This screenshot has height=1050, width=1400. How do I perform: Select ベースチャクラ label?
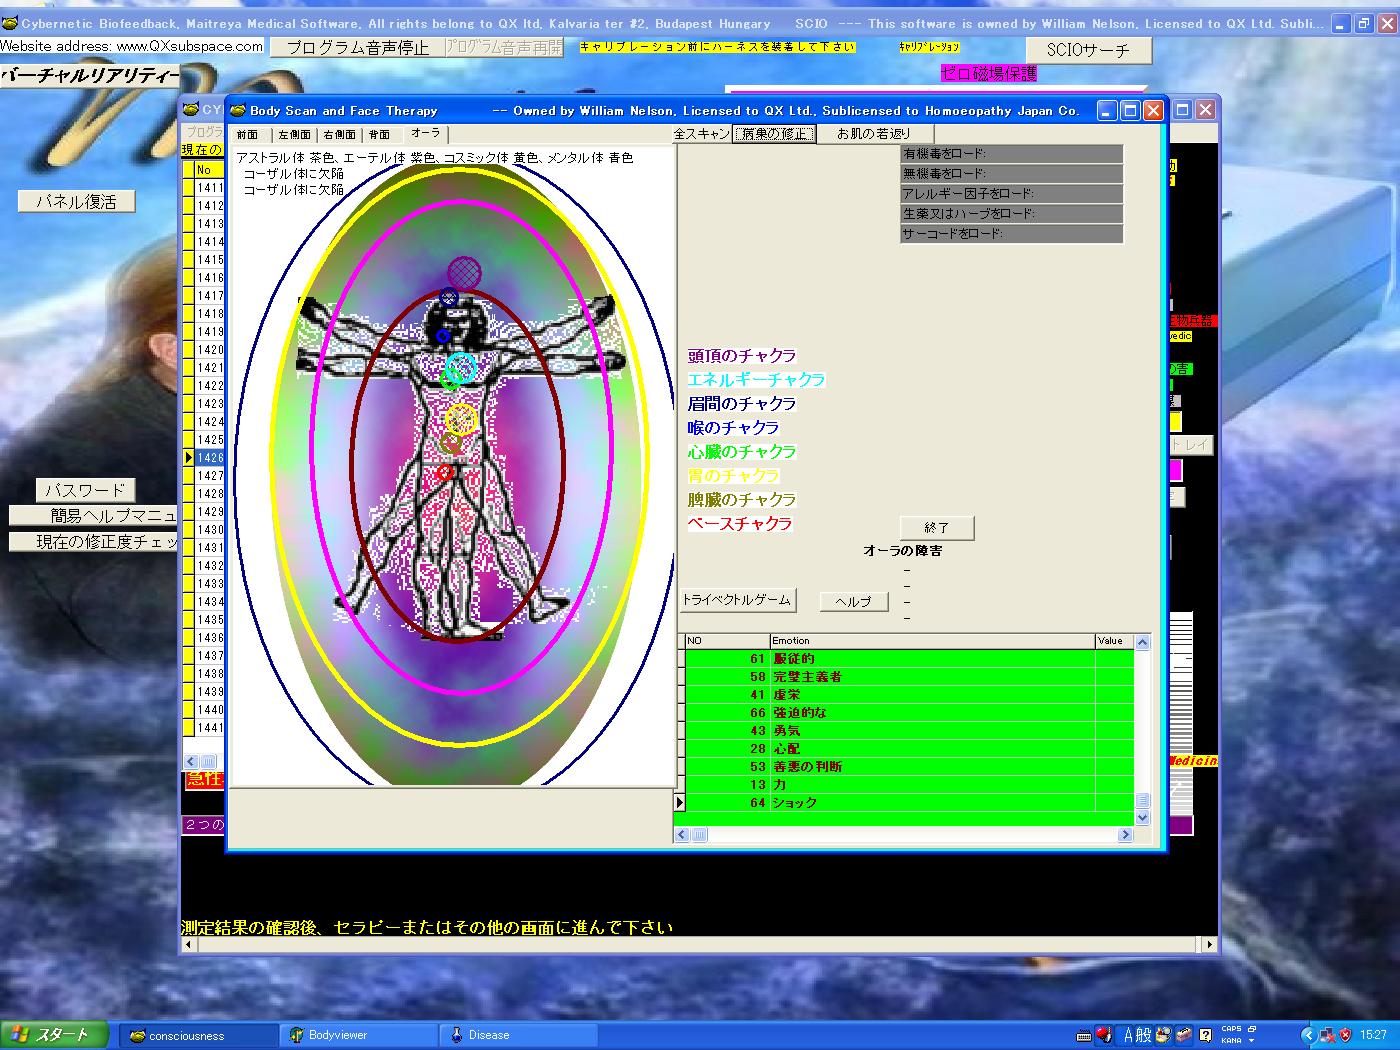(x=740, y=524)
